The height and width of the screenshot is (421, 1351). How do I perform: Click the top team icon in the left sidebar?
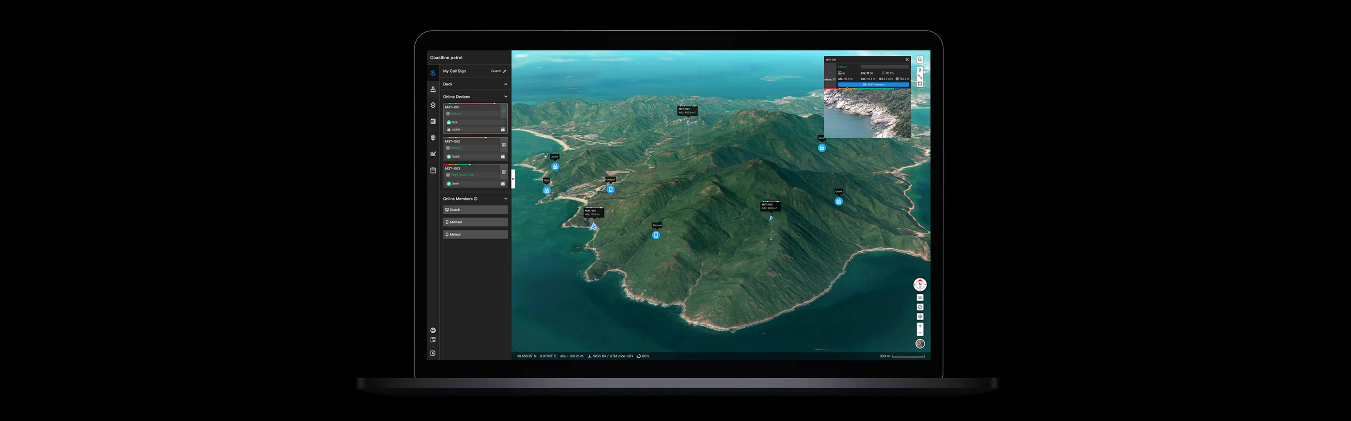coord(433,73)
